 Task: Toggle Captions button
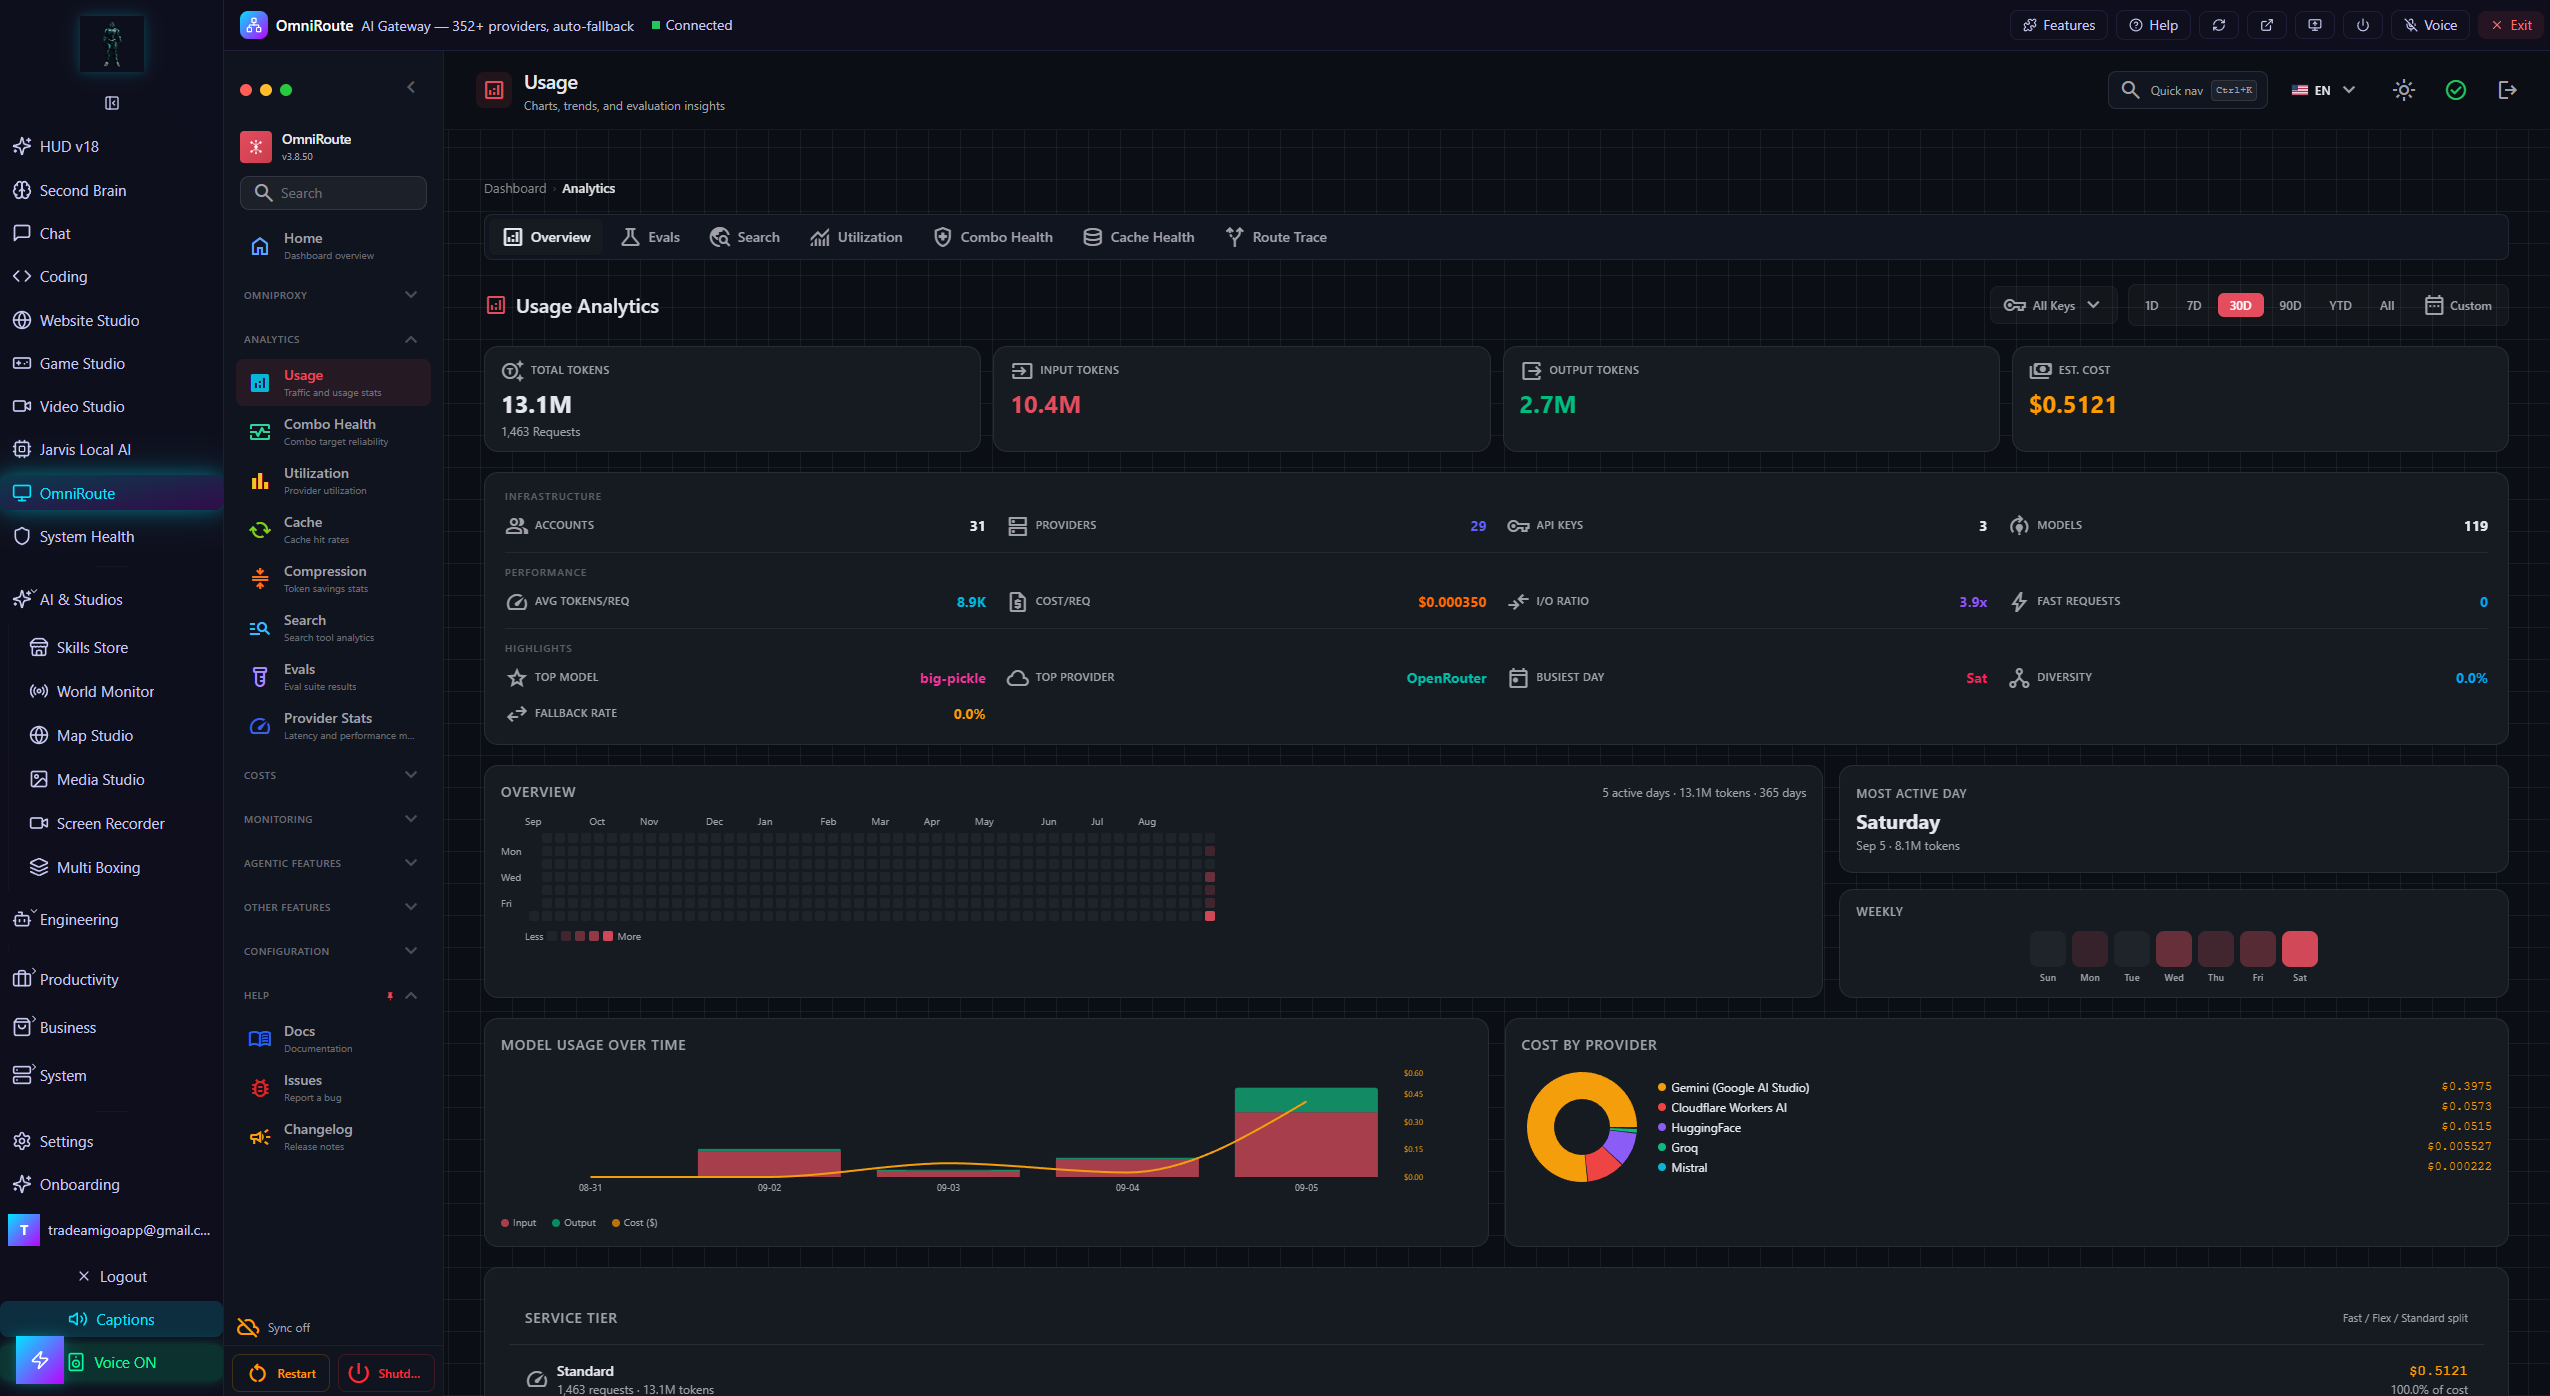point(112,1319)
